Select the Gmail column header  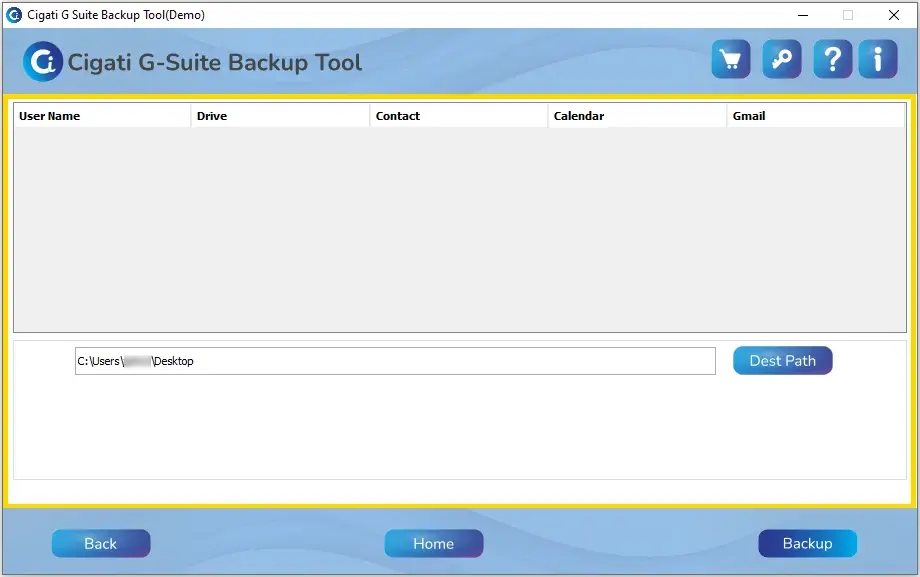816,116
